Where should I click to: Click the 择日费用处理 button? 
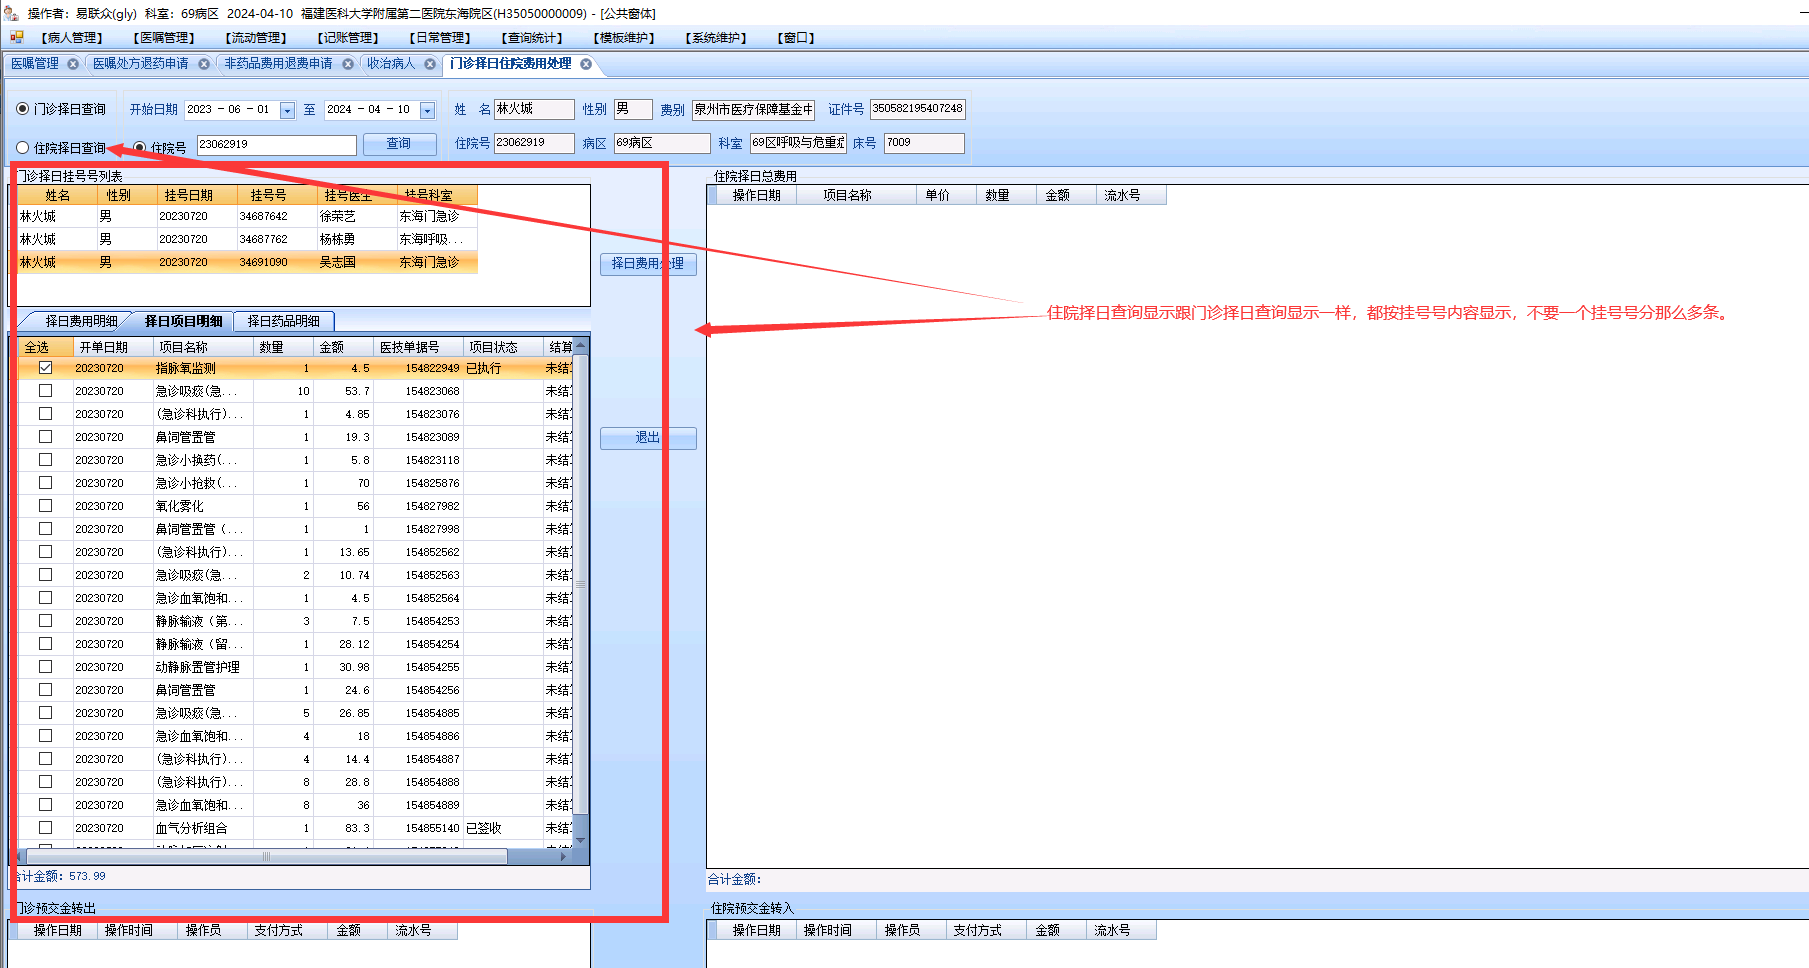(648, 264)
